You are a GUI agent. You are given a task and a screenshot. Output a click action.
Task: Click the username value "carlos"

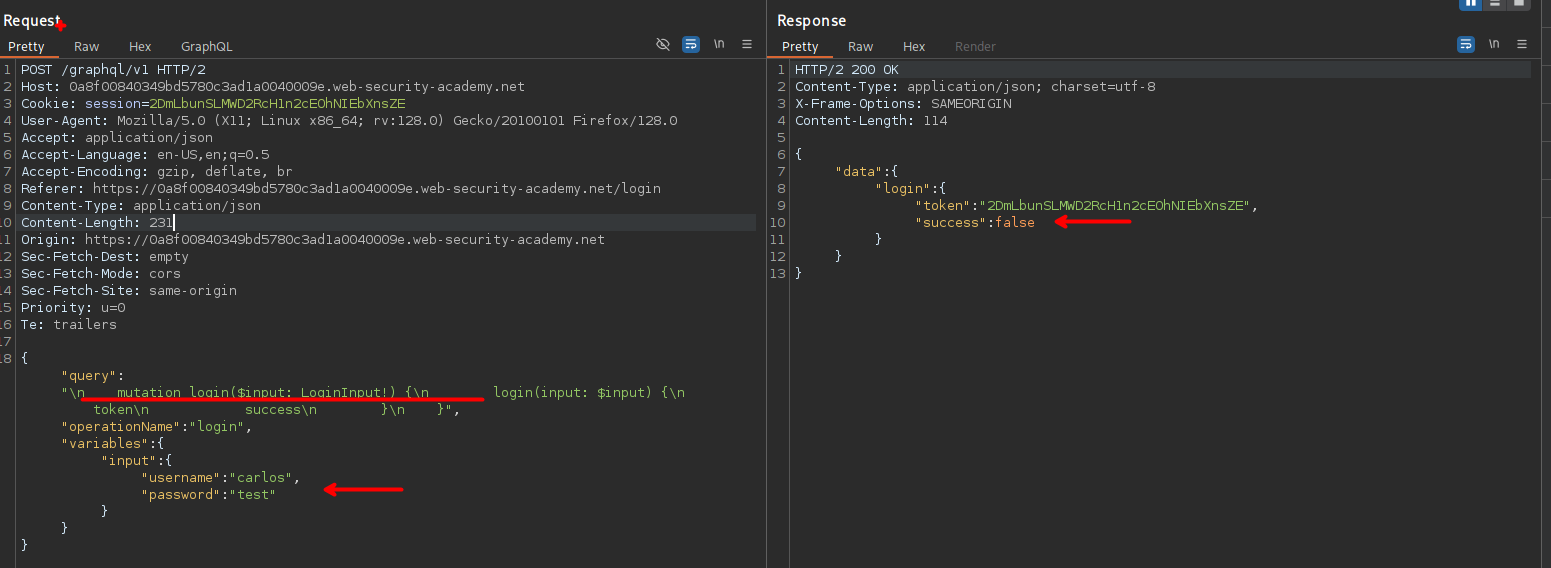coord(264,478)
